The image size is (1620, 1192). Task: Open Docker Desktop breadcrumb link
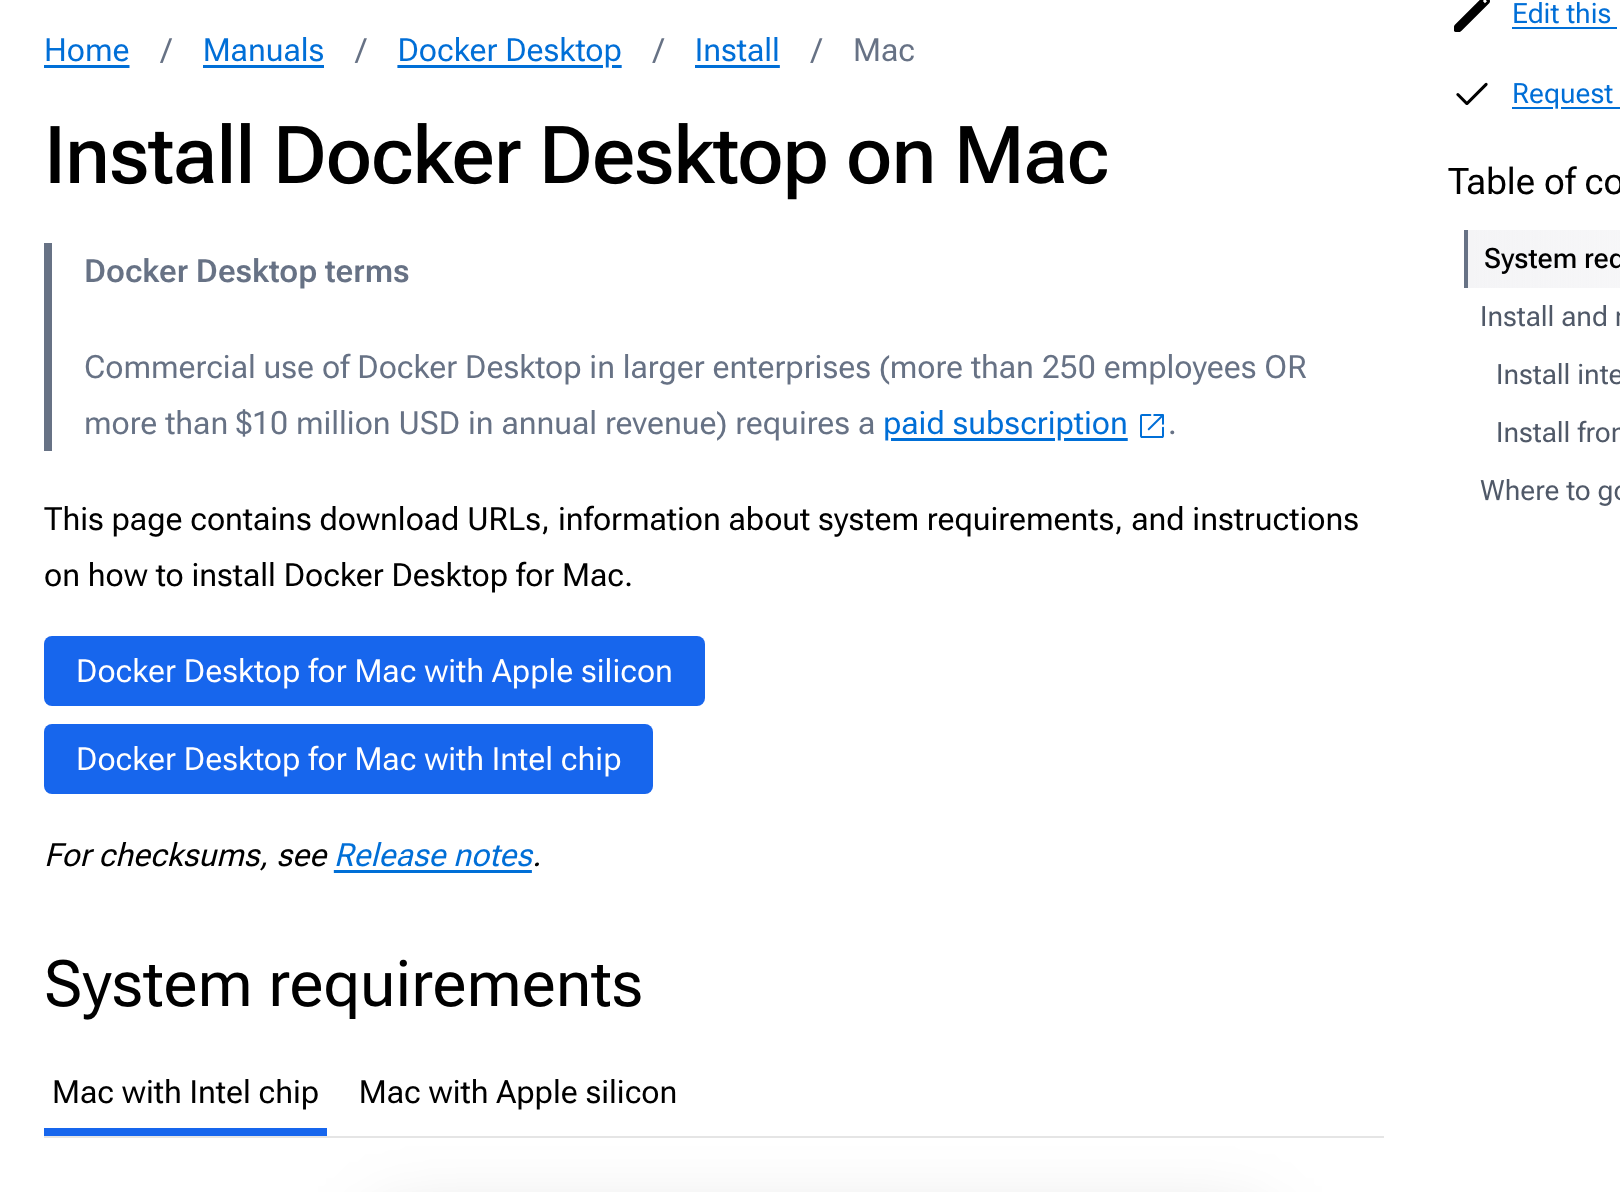point(509,51)
